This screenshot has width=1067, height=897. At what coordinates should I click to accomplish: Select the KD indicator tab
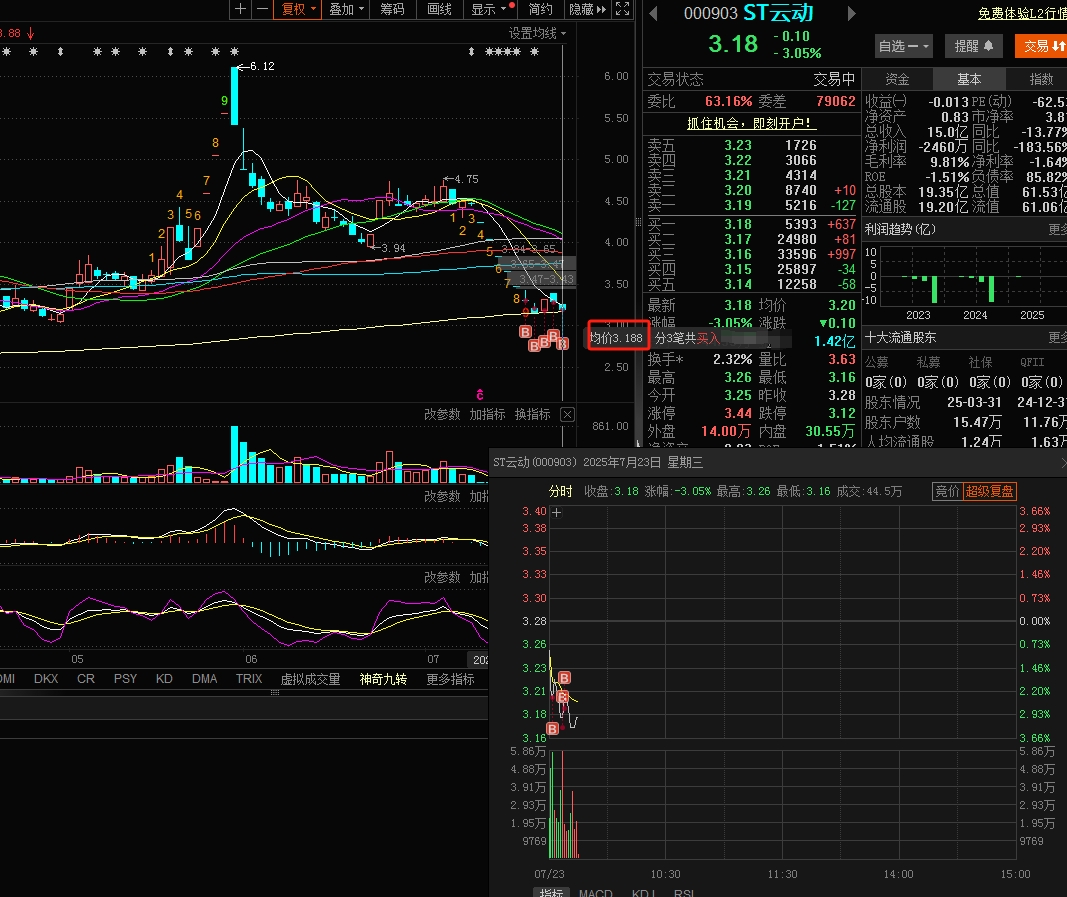[x=164, y=679]
